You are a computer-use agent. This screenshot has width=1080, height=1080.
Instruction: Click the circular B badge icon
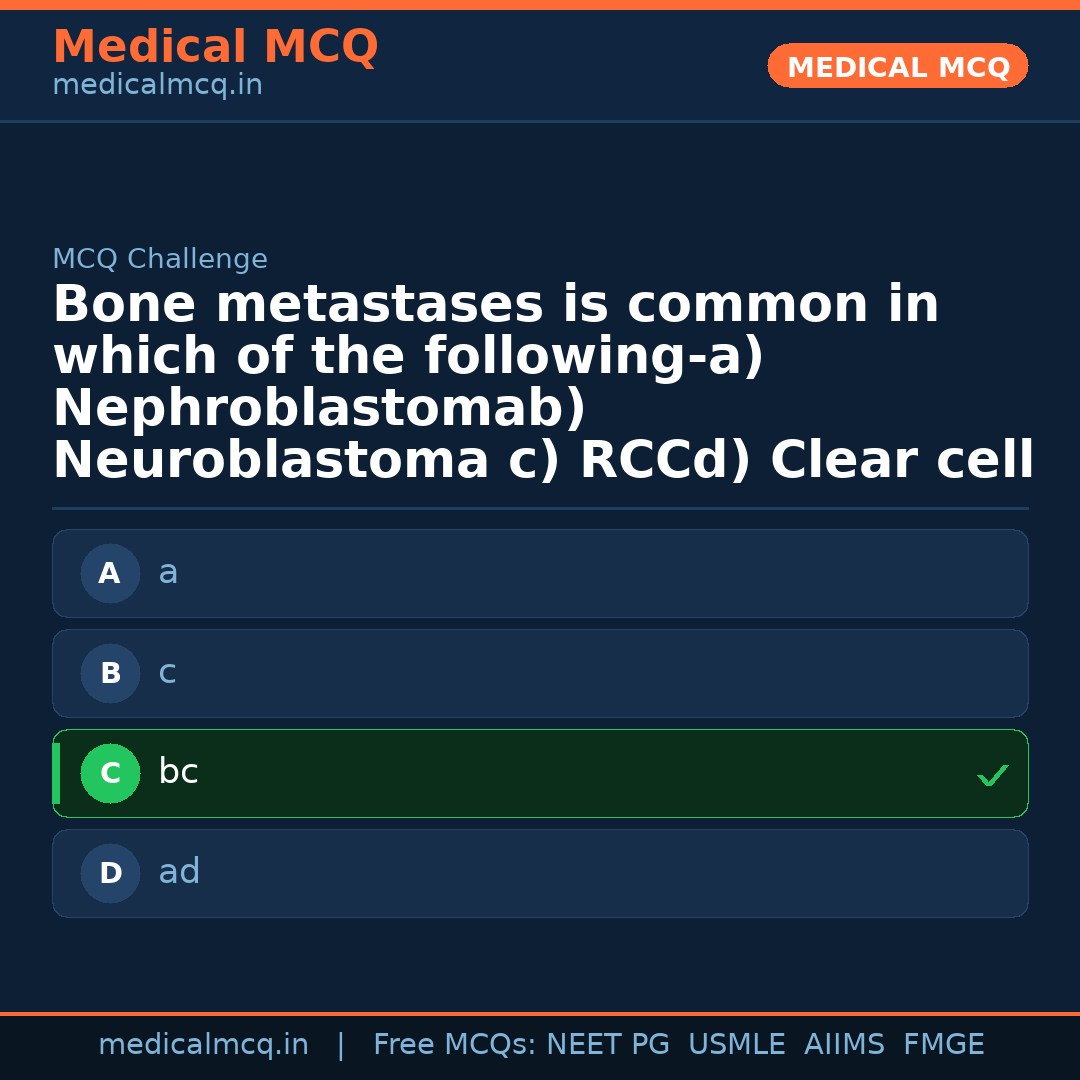(x=110, y=673)
